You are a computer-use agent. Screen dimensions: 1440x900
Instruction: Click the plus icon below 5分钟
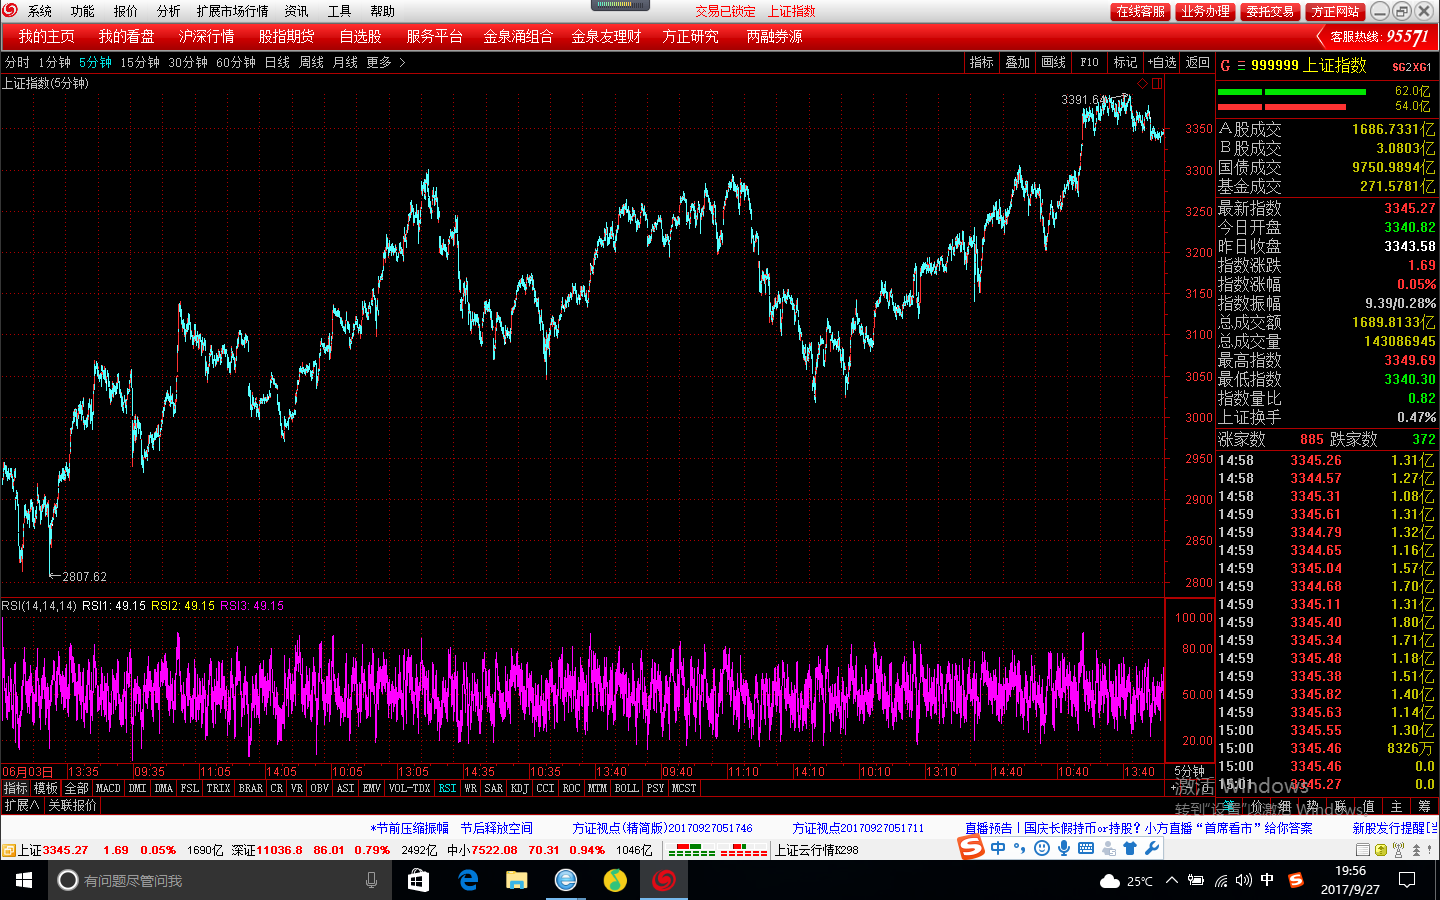(x=1173, y=788)
